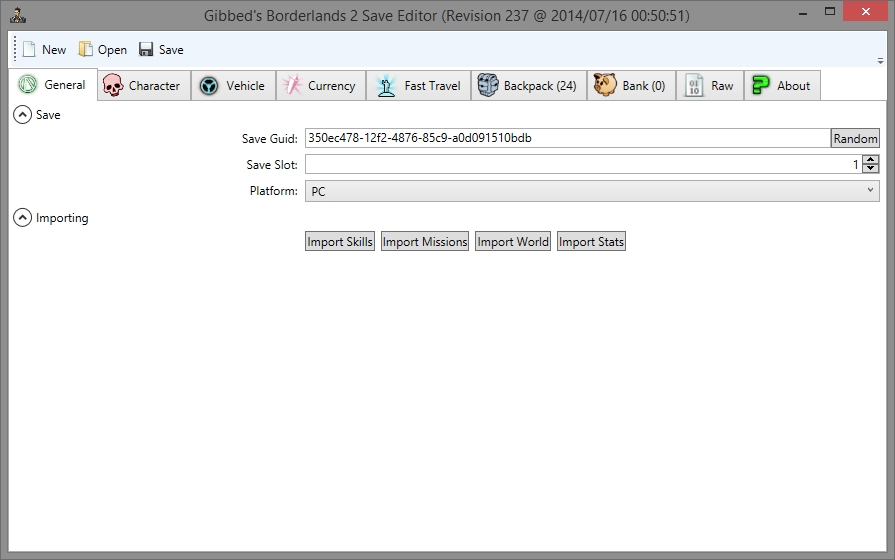Click the Open folder toolbar icon
This screenshot has width=895, height=560.
pos(86,50)
